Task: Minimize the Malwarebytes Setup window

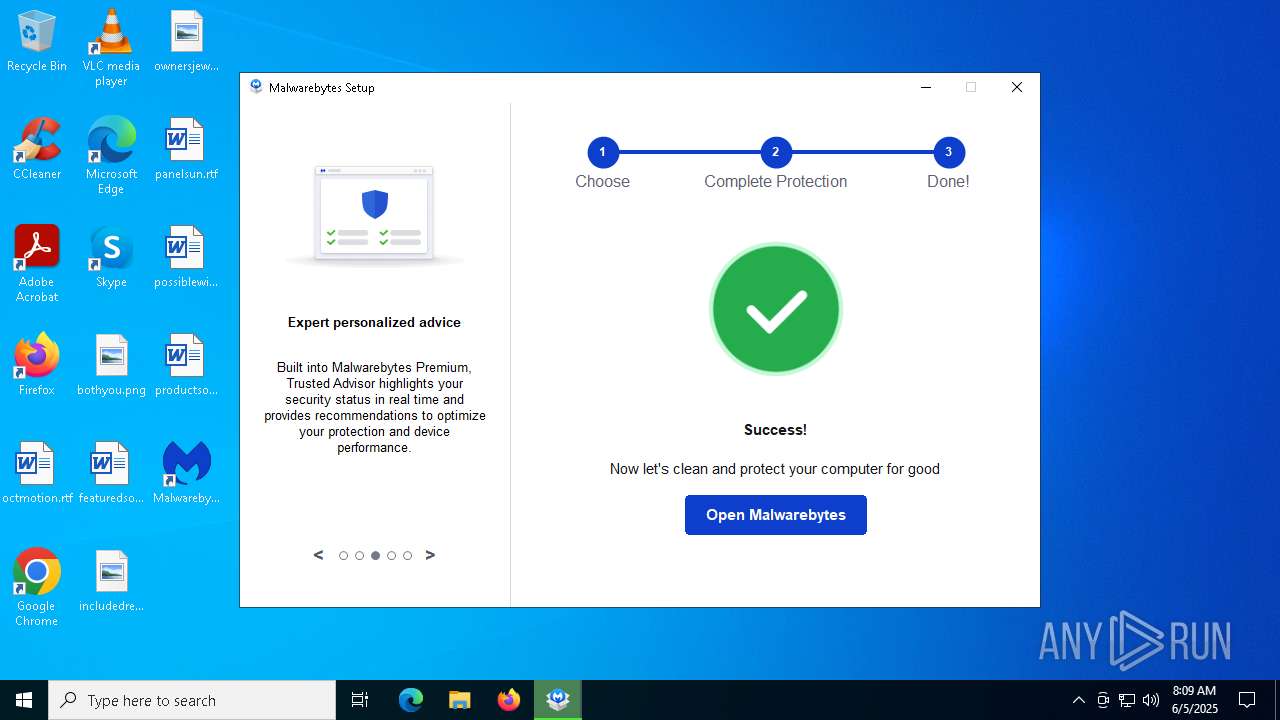Action: pyautogui.click(x=926, y=87)
